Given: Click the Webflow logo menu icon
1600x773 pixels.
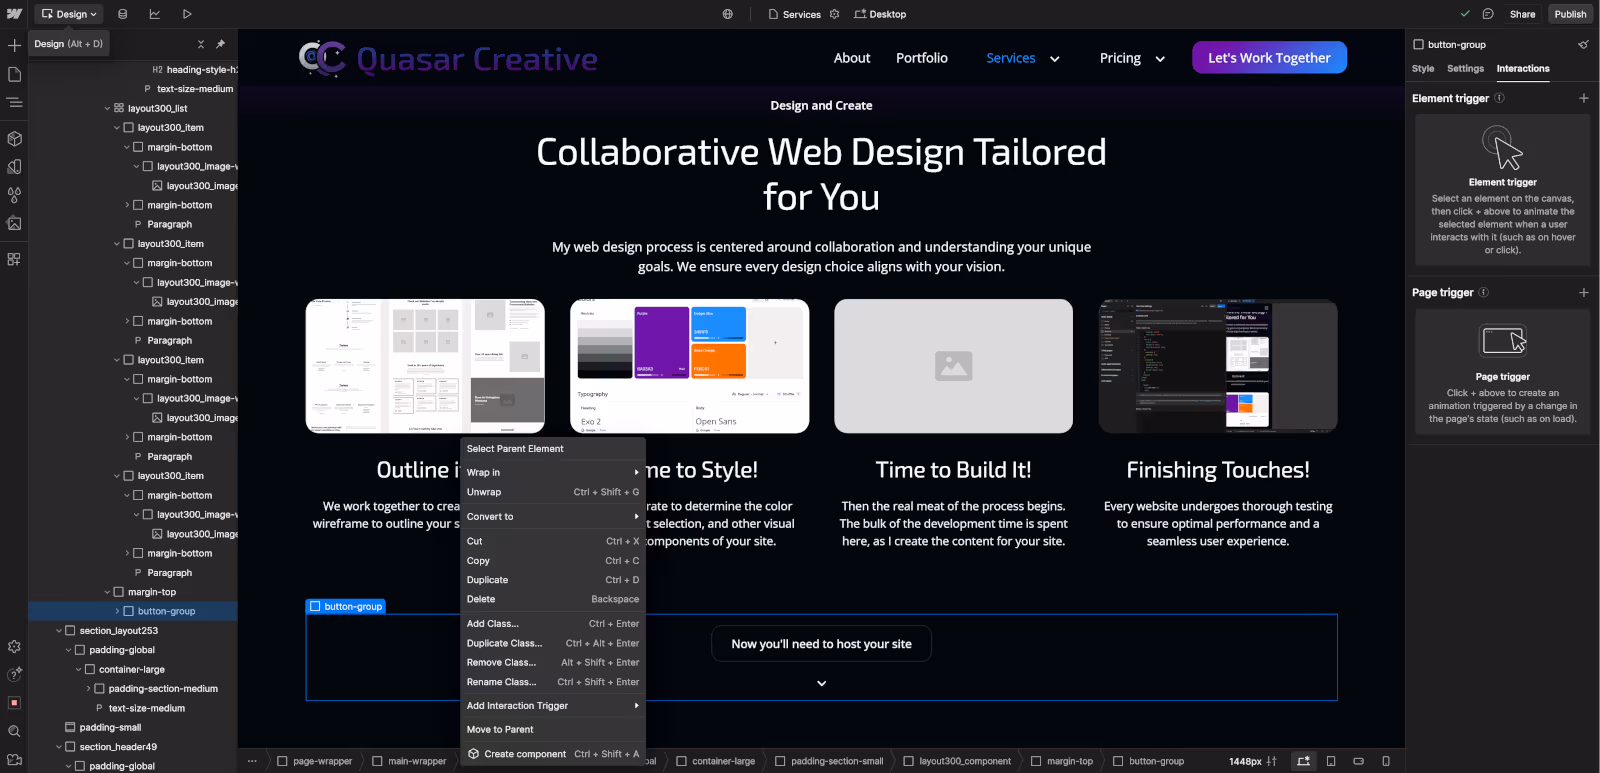Looking at the screenshot, I should [14, 14].
